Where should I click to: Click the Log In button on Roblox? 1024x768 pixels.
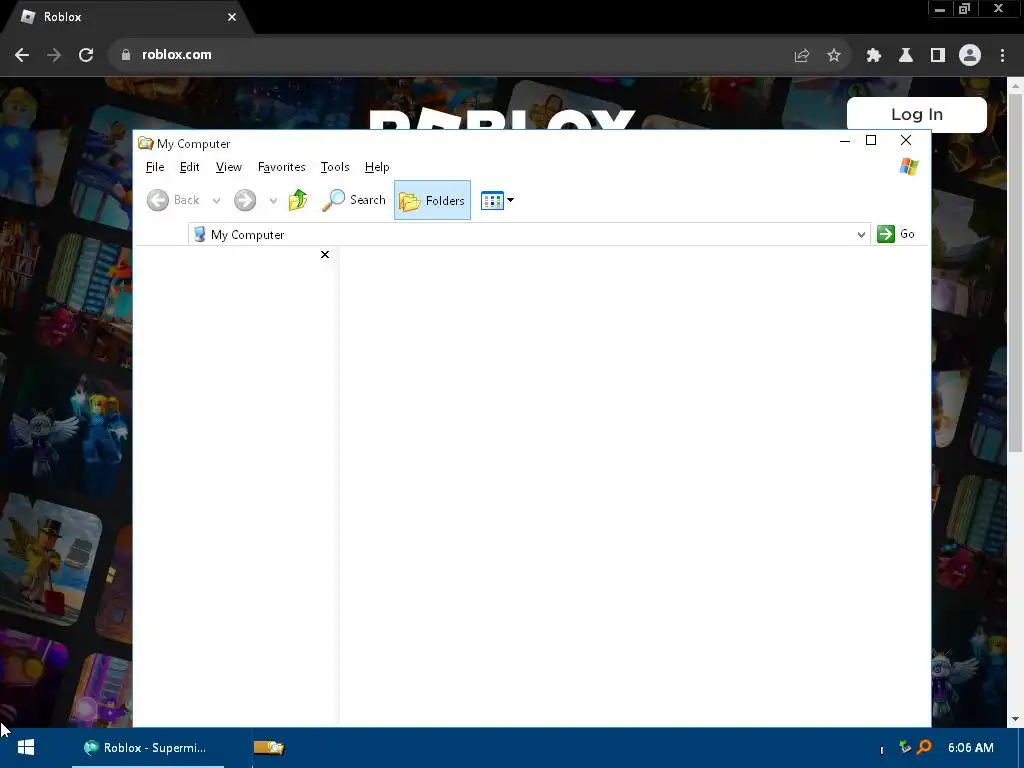pos(916,114)
